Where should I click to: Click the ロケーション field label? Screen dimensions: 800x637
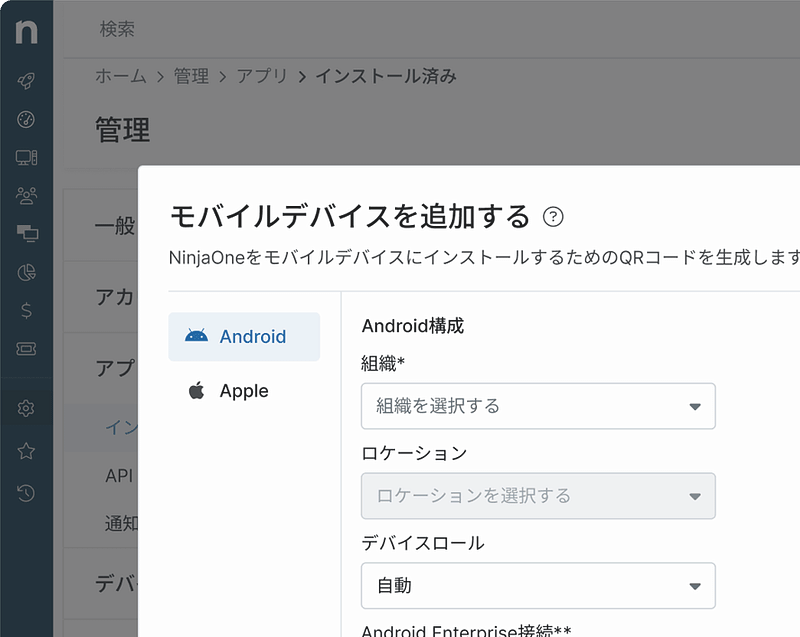414,453
